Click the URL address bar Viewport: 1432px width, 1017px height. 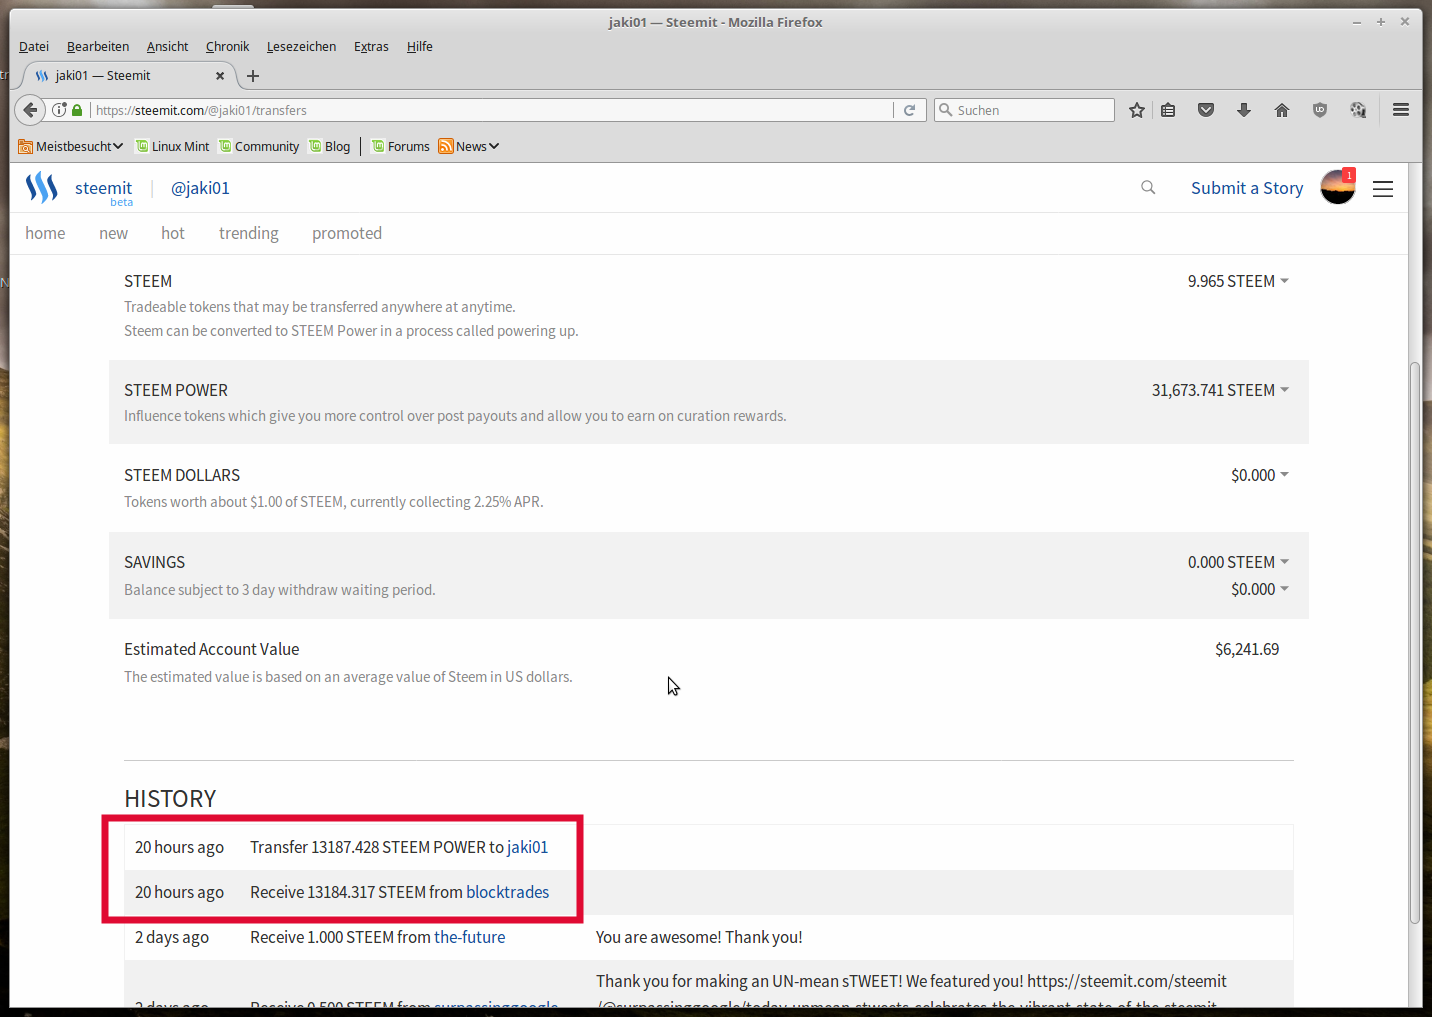[490, 110]
